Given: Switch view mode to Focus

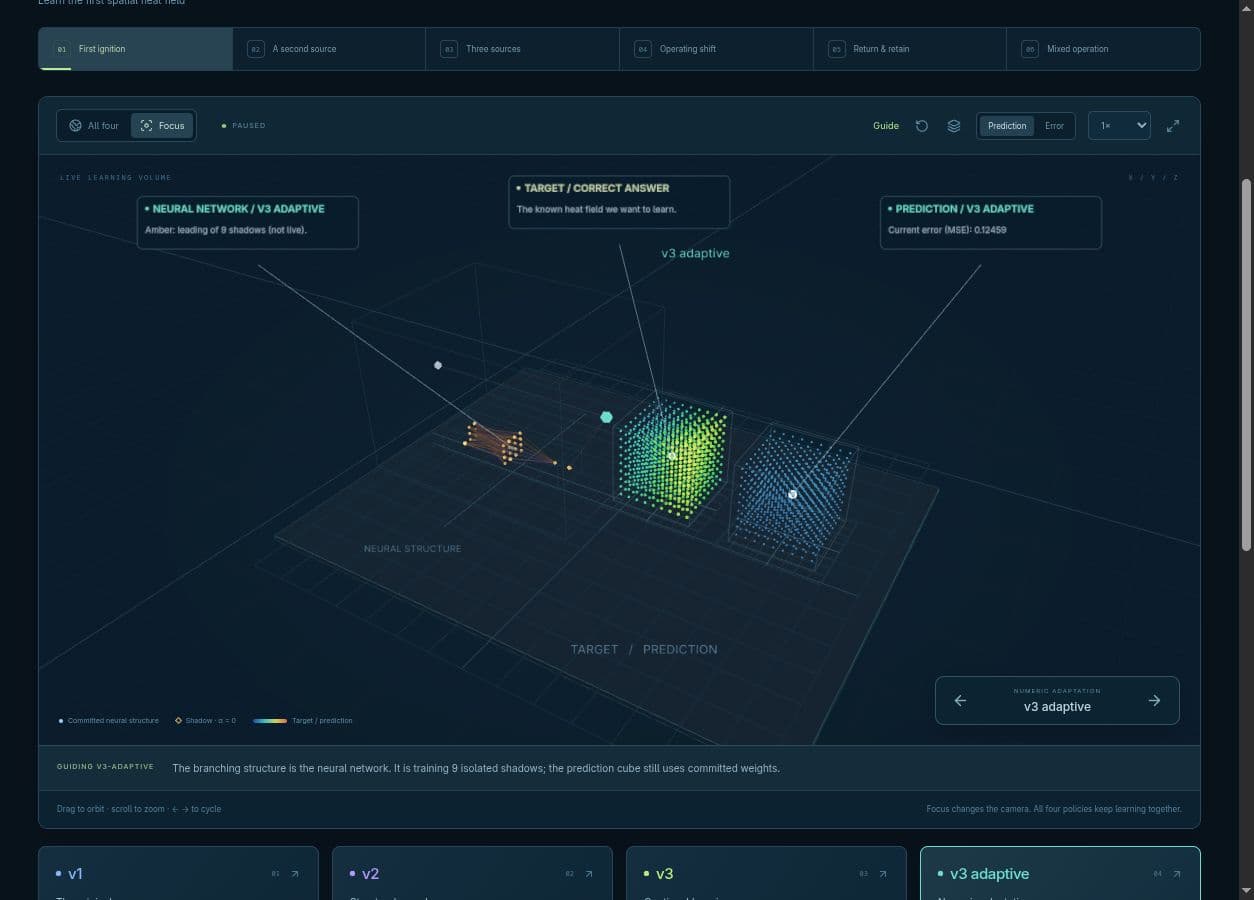Looking at the screenshot, I should click(162, 126).
